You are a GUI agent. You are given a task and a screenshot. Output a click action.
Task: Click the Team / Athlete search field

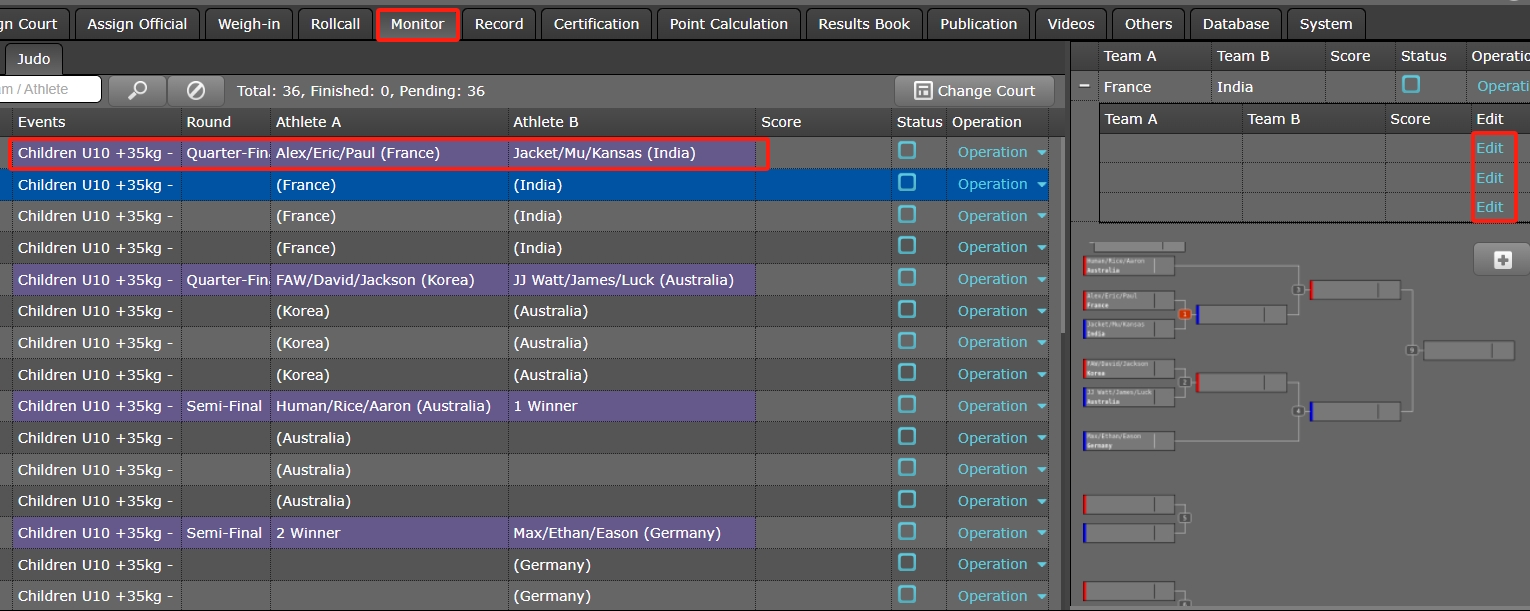pyautogui.click(x=50, y=90)
